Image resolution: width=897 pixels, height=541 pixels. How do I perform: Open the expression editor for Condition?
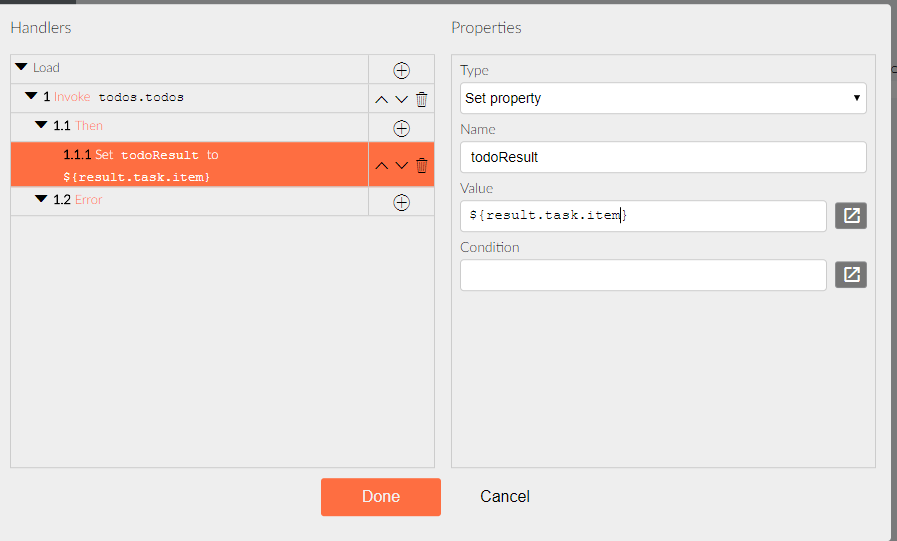[851, 275]
